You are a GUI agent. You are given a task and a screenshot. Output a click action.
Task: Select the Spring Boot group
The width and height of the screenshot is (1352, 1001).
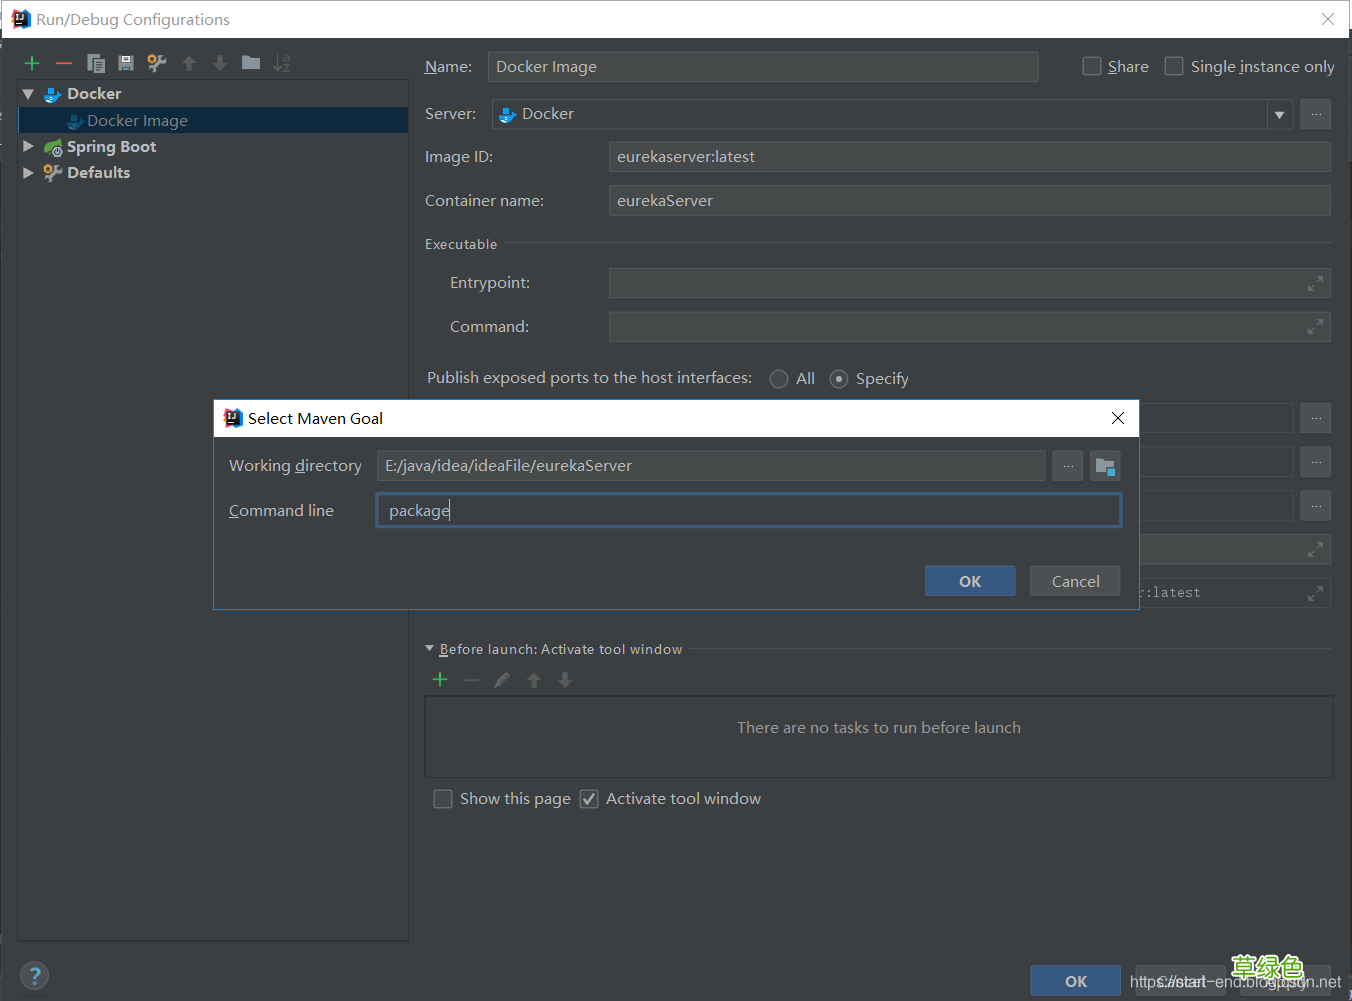[x=111, y=146]
